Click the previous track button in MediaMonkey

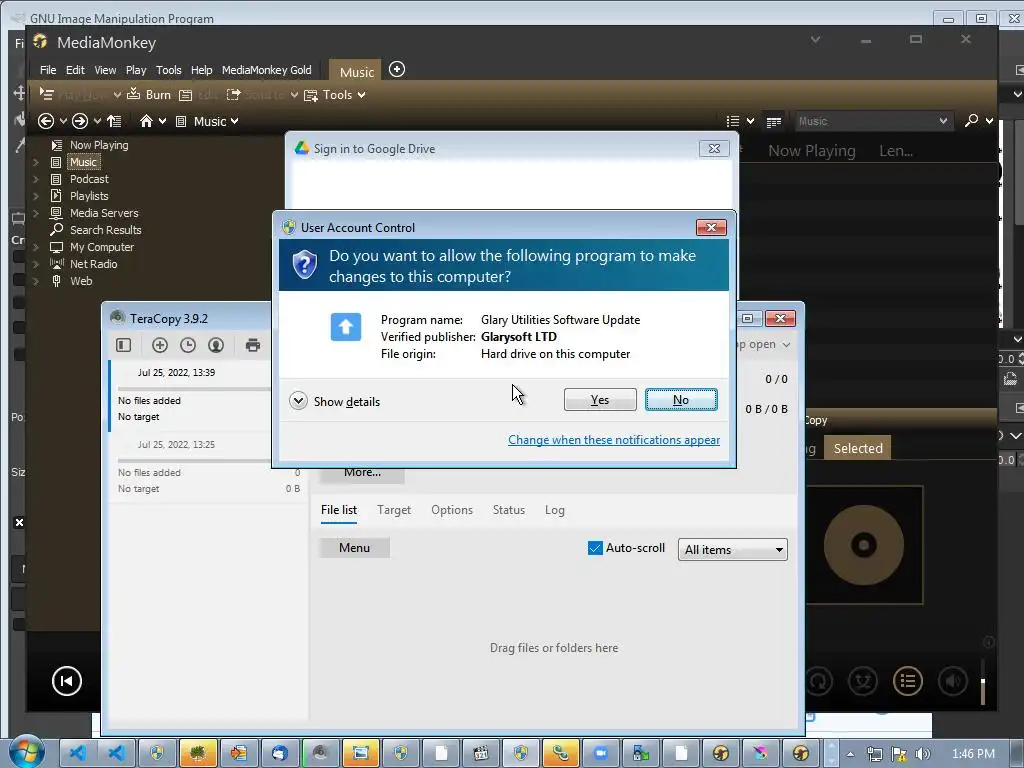pos(67,681)
